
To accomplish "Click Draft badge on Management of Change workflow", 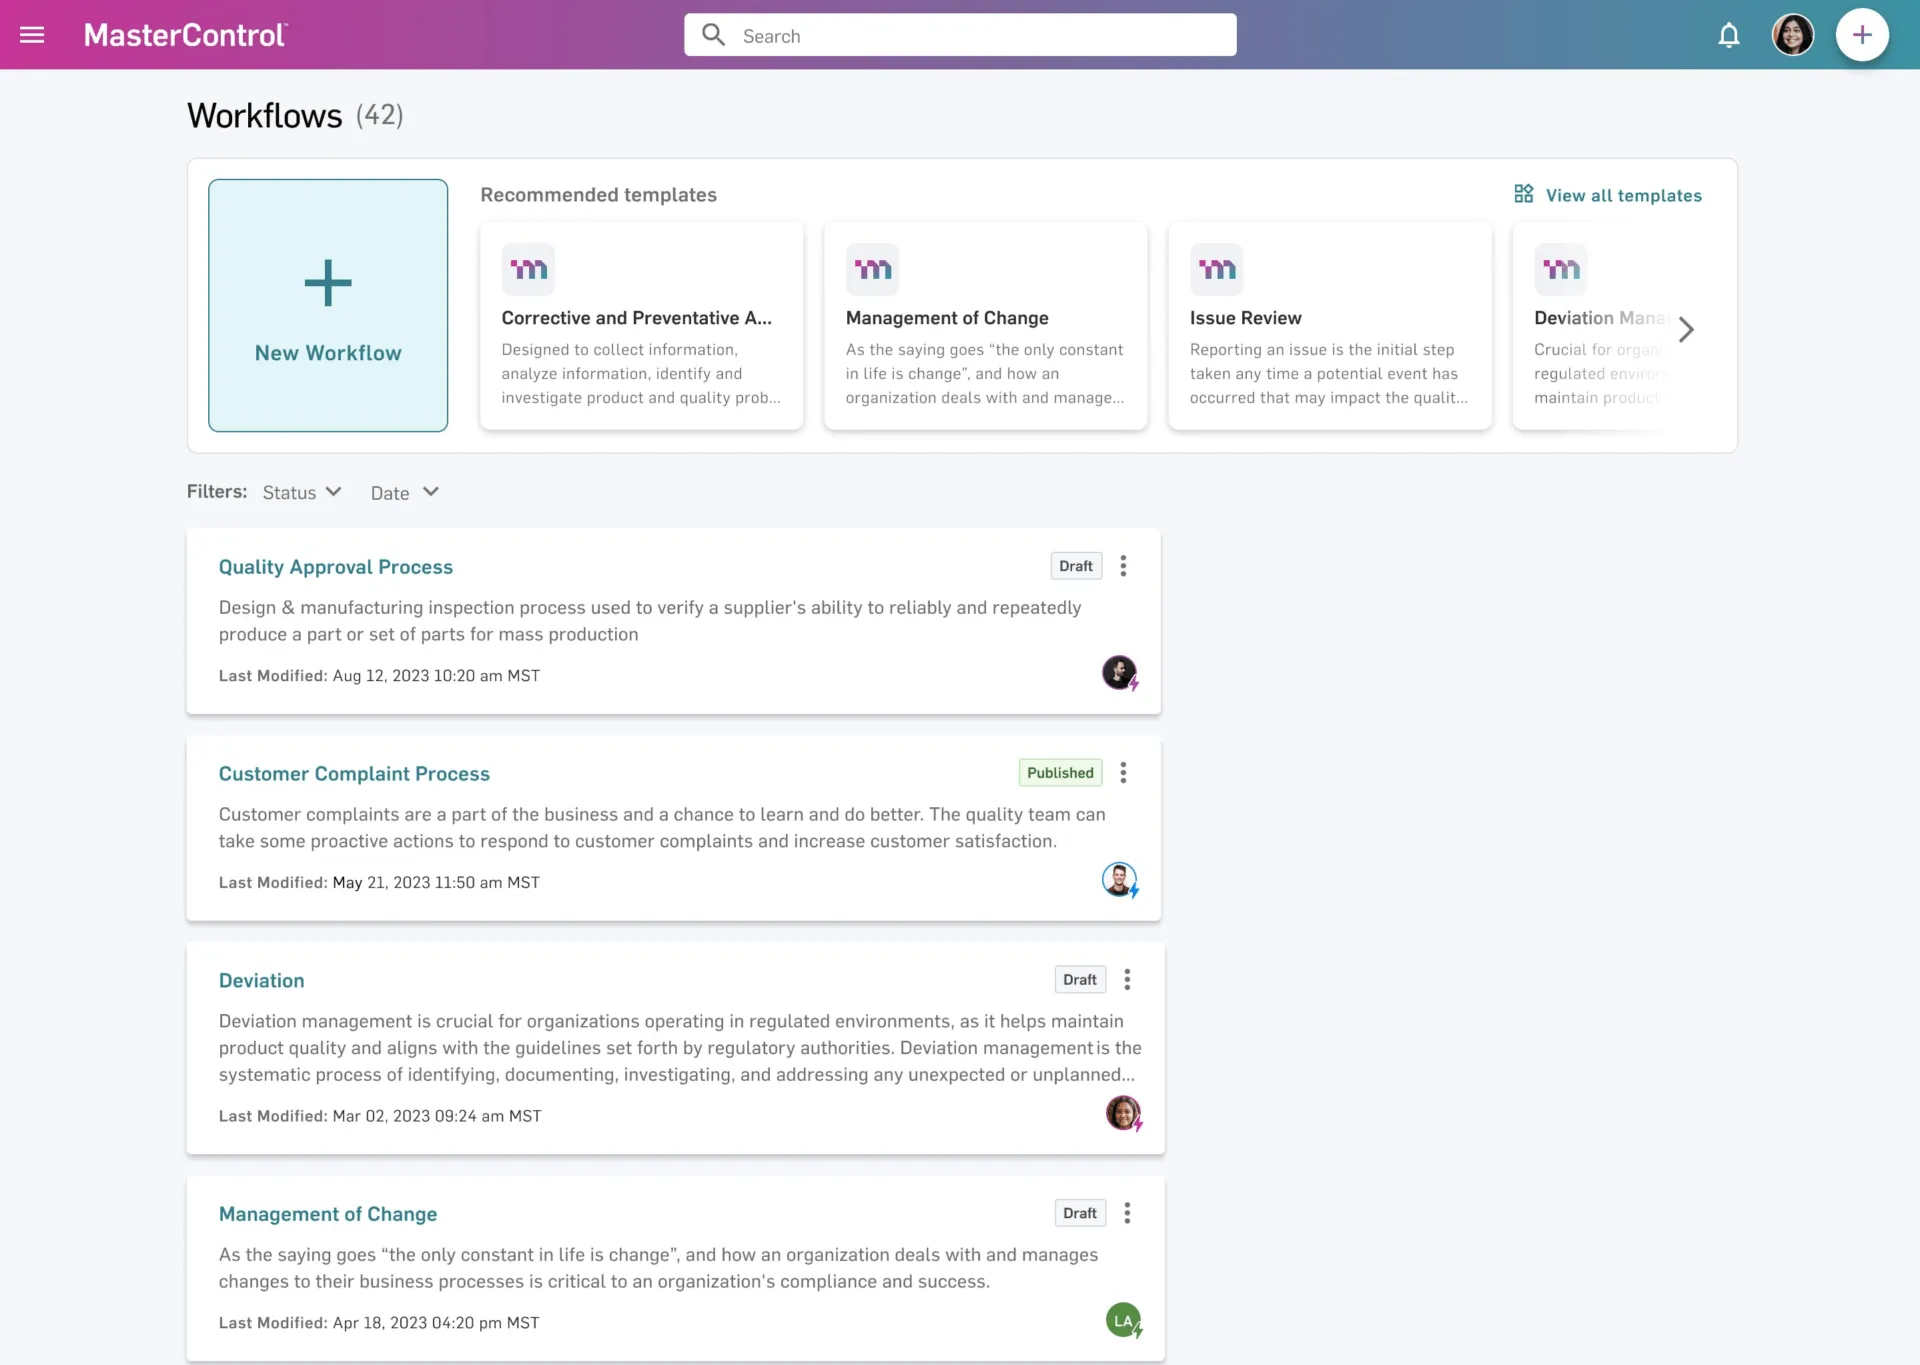I will pyautogui.click(x=1080, y=1213).
